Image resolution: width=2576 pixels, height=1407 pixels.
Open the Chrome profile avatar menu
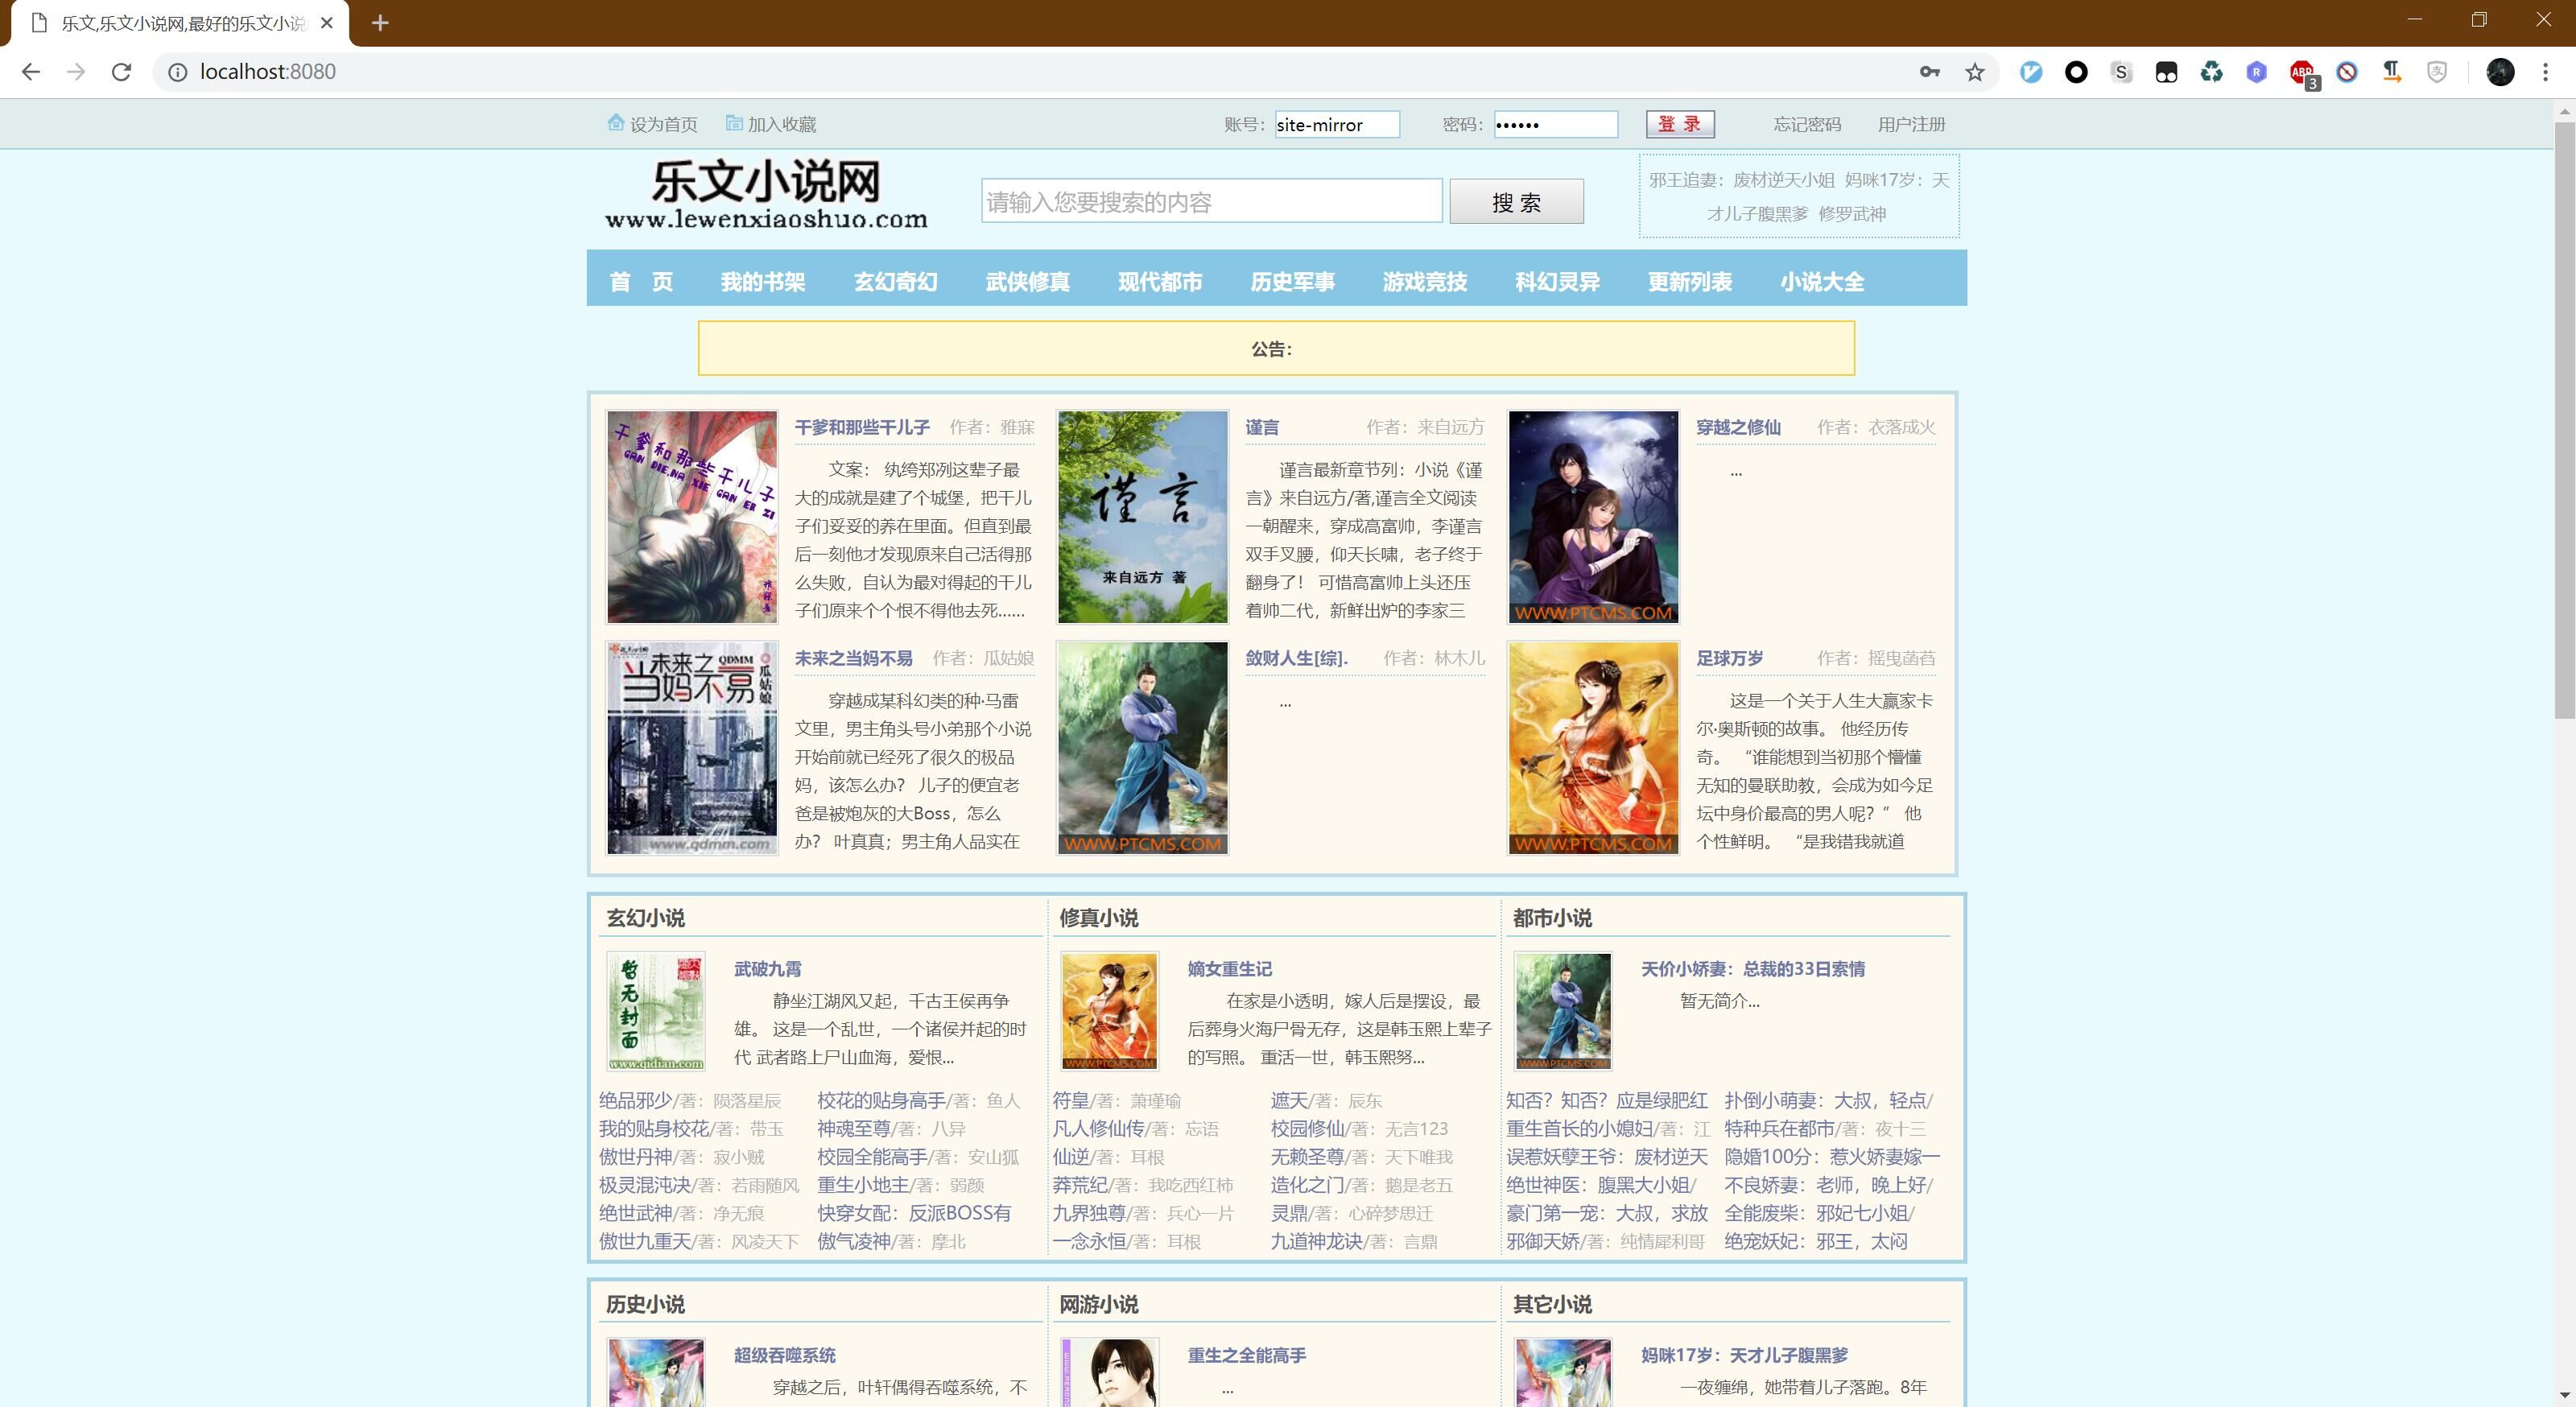[x=2500, y=72]
